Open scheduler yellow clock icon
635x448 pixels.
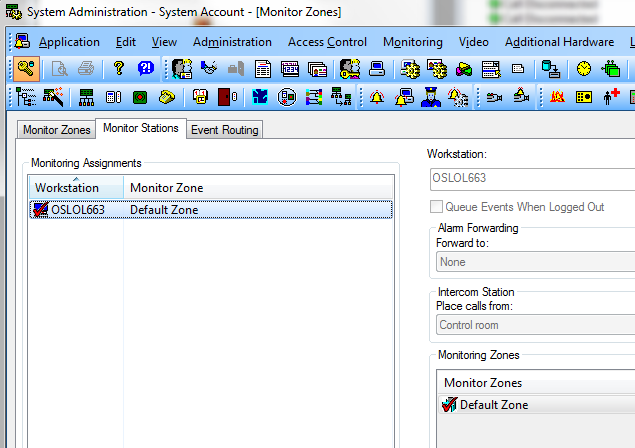584,69
